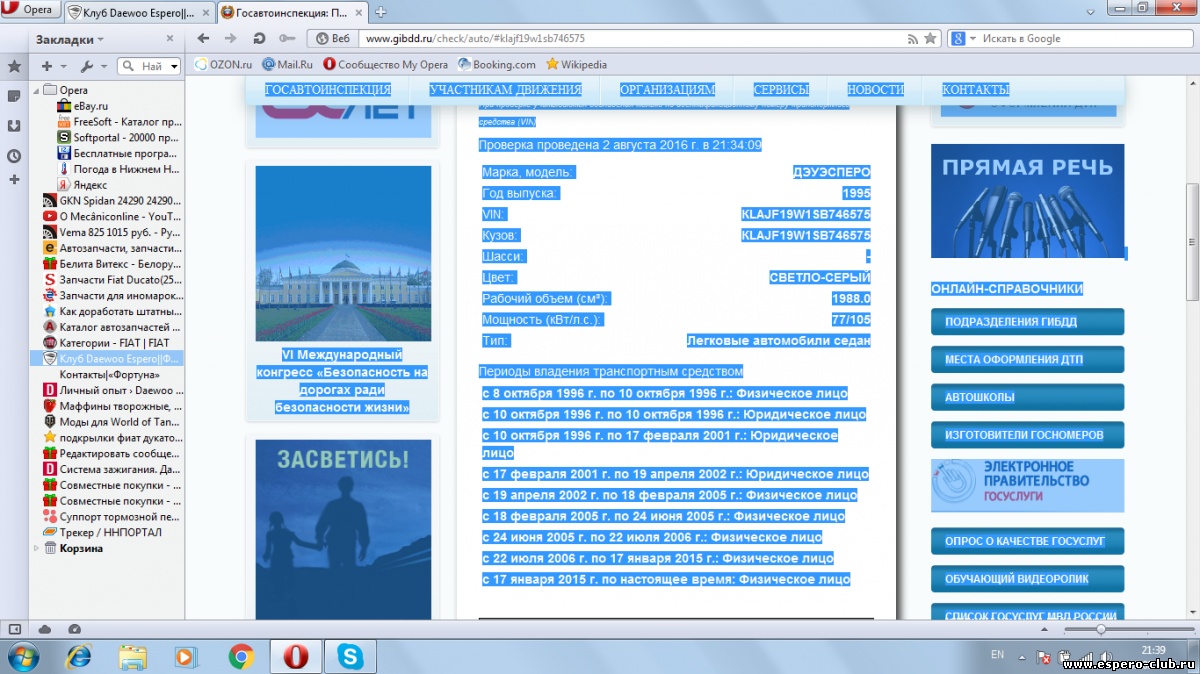Reload the page with the refresh icon
The width and height of the screenshot is (1200, 674).
tap(259, 38)
